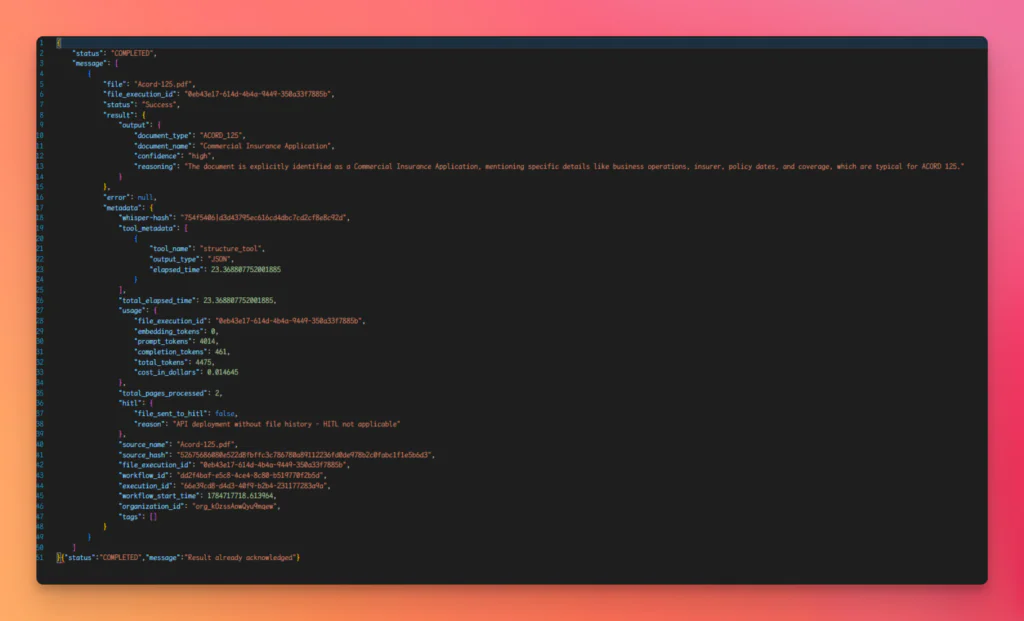Click the null value of "error"
The height and width of the screenshot is (621, 1024).
145,197
